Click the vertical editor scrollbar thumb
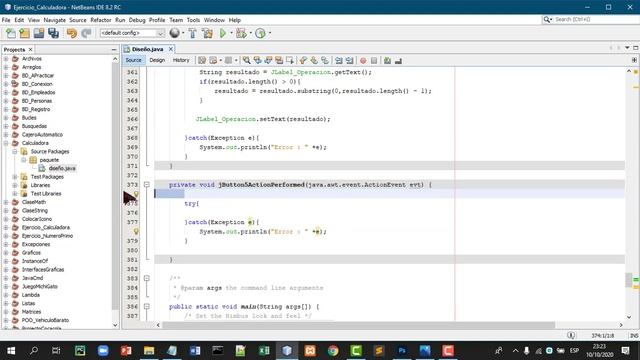The width and height of the screenshot is (640, 360). pyautogui.click(x=629, y=280)
